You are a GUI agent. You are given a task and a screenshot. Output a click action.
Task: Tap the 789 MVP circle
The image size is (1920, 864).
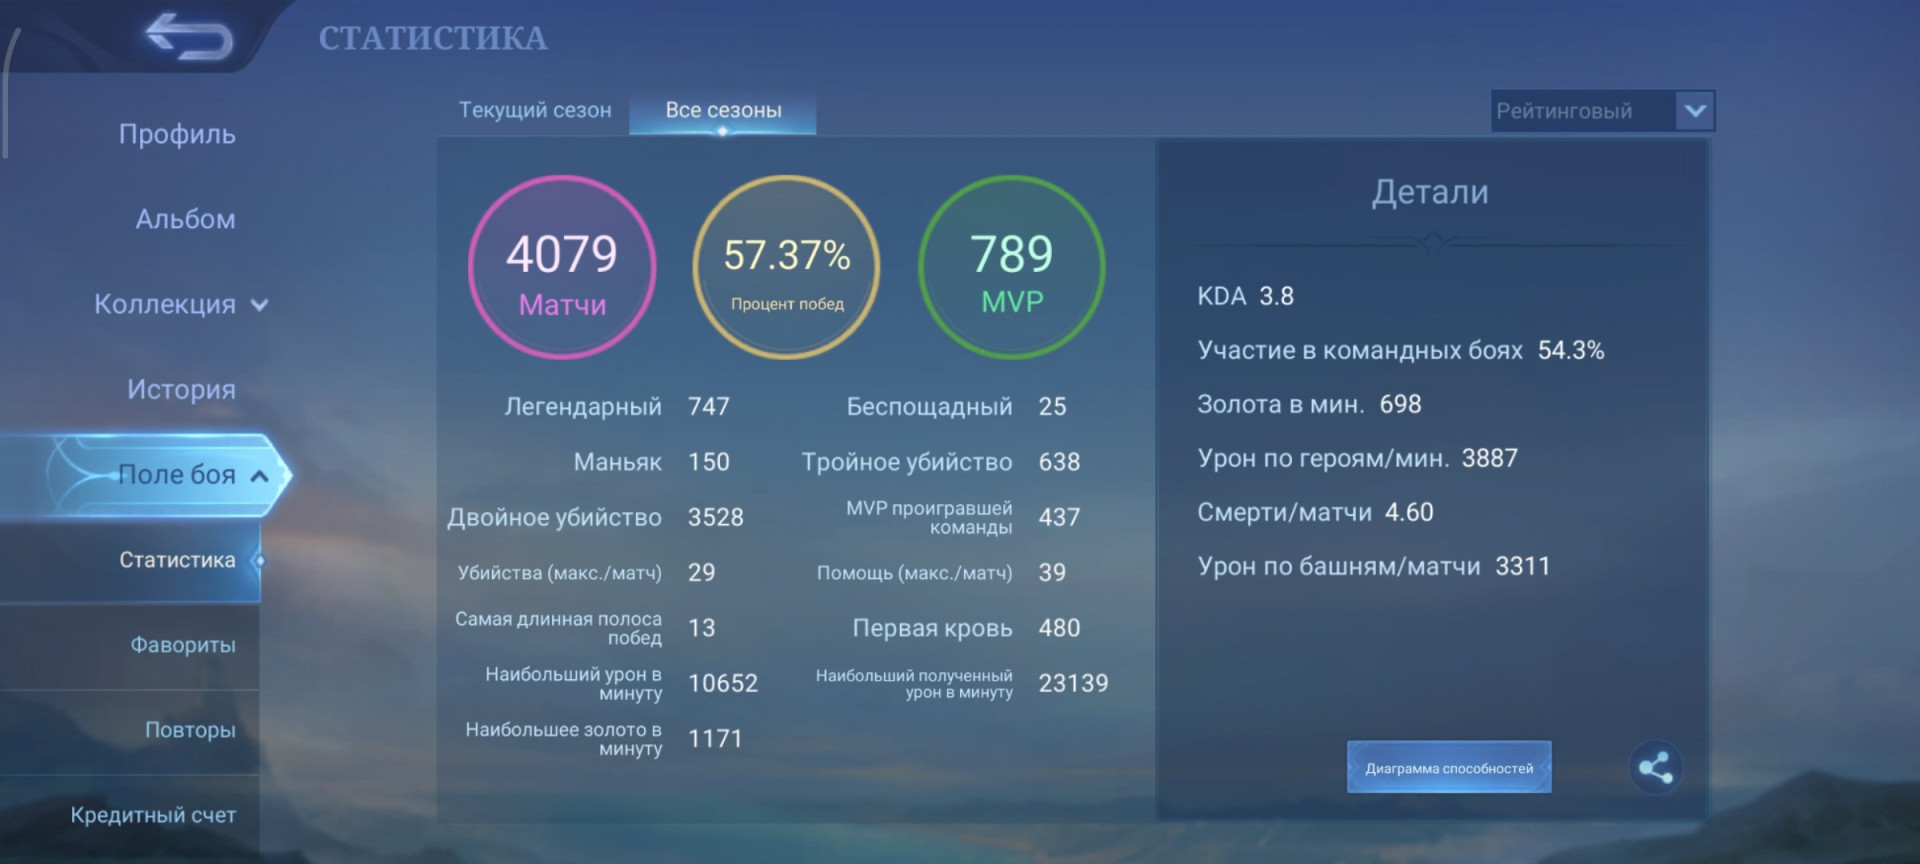click(1012, 267)
